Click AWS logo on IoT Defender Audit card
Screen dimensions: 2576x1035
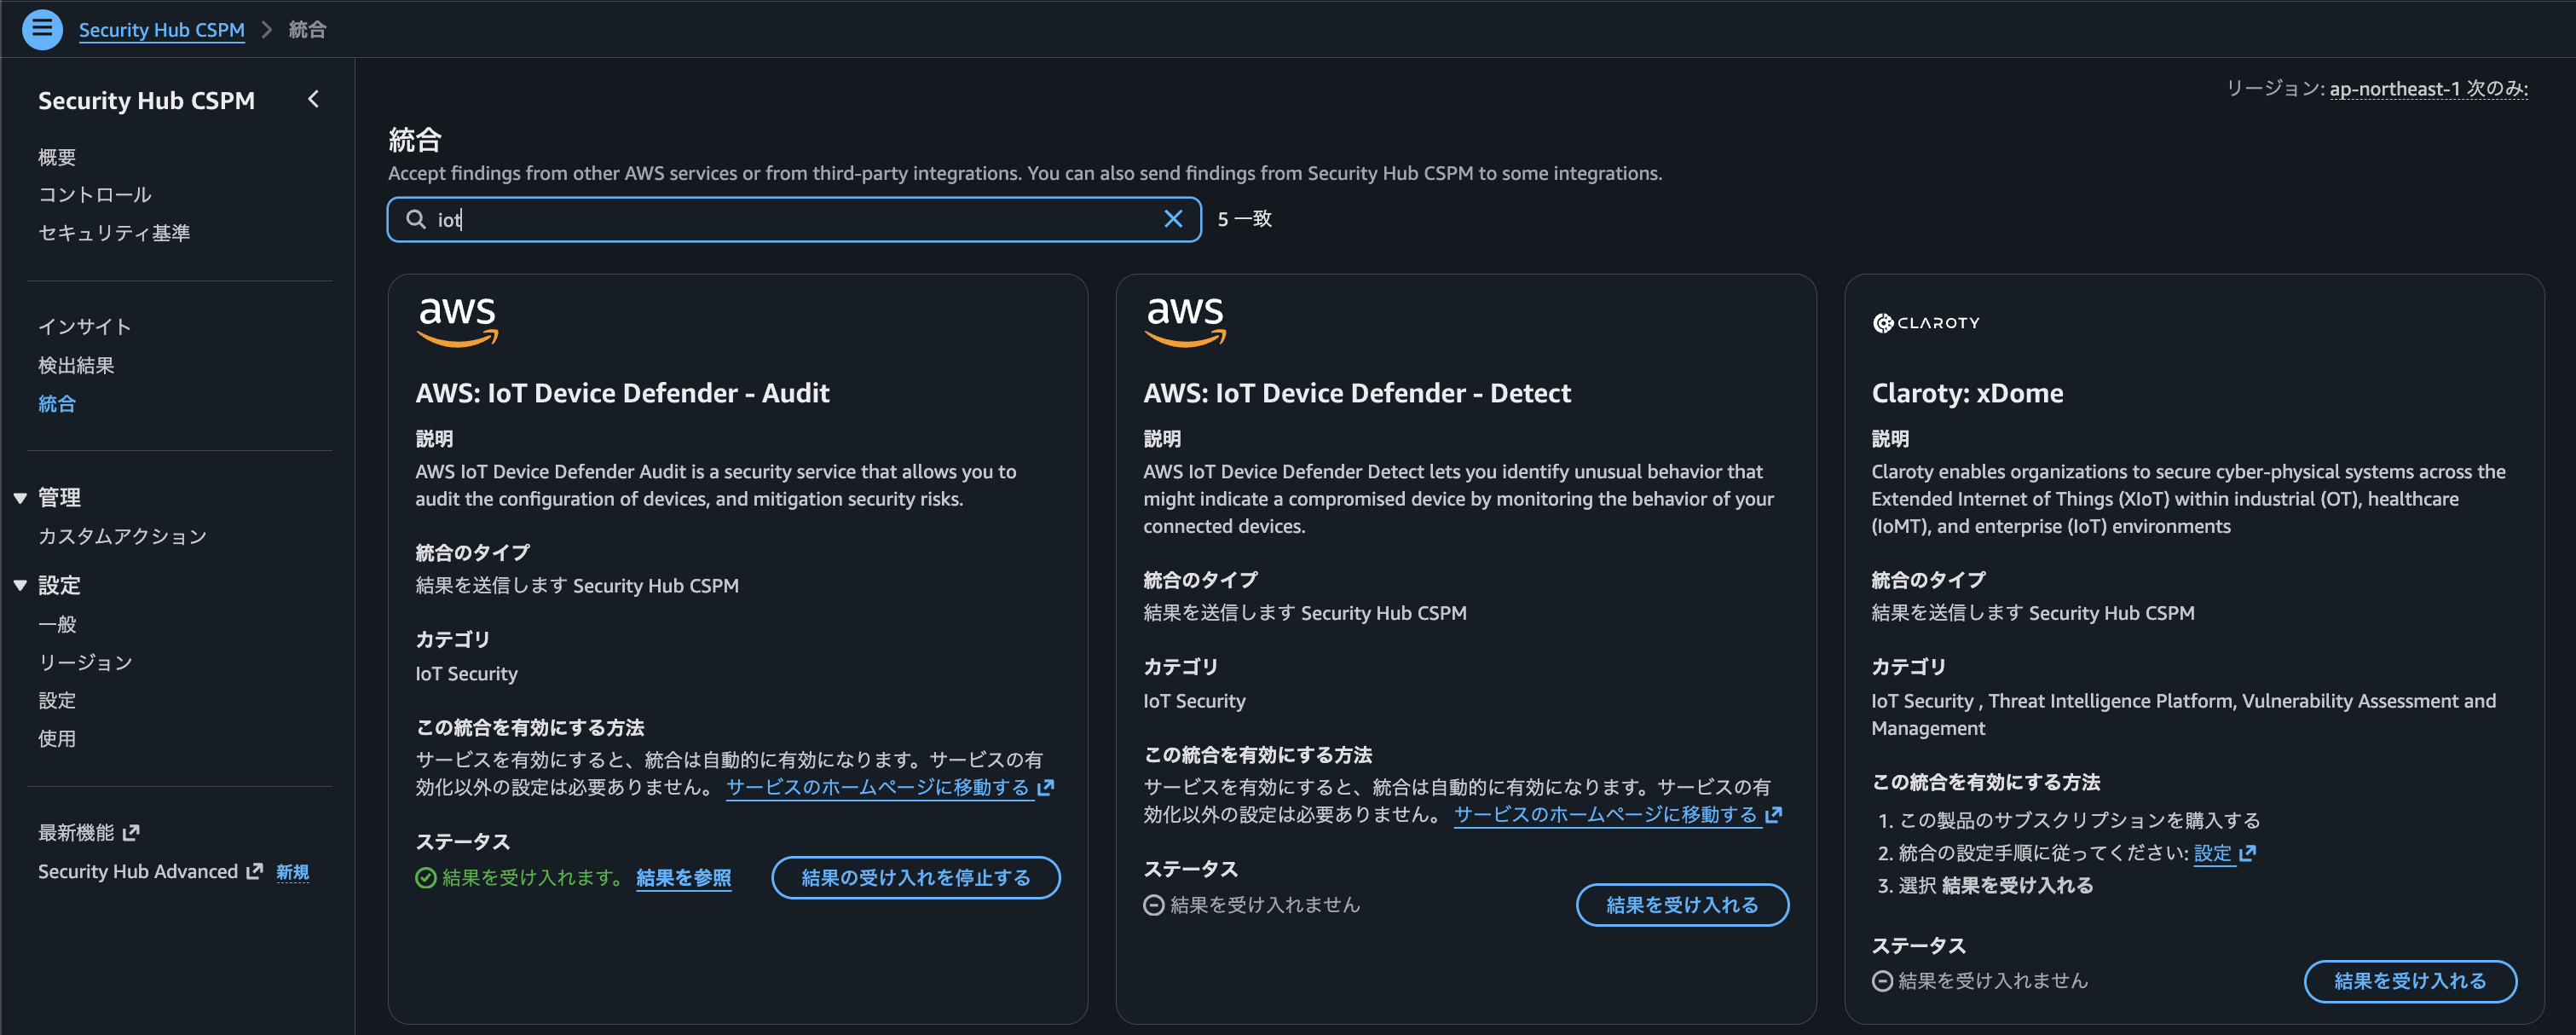coord(457,322)
